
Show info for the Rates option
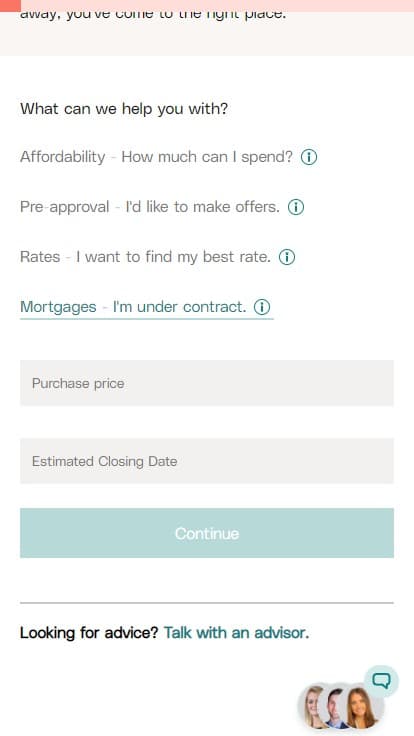pyautogui.click(x=287, y=257)
